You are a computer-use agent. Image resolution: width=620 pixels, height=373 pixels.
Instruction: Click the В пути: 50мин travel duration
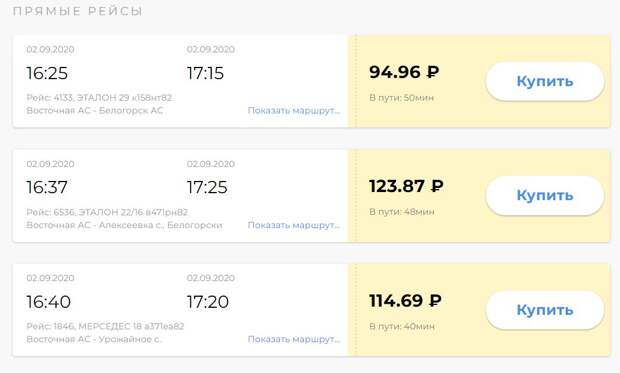coord(402,98)
